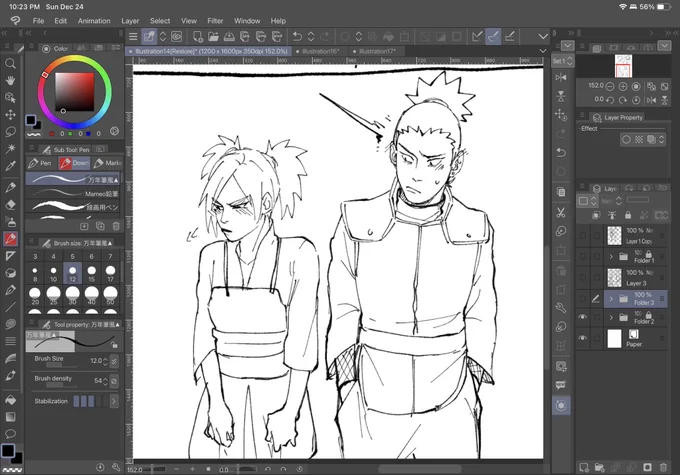Switch to the Illustration16 canvas tab

point(320,51)
